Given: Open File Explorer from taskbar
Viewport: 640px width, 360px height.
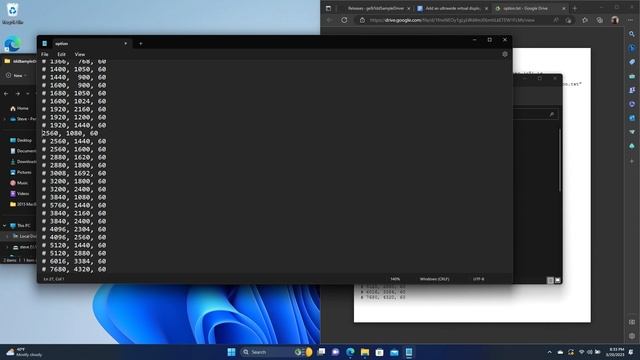Looking at the screenshot, I should 365,352.
